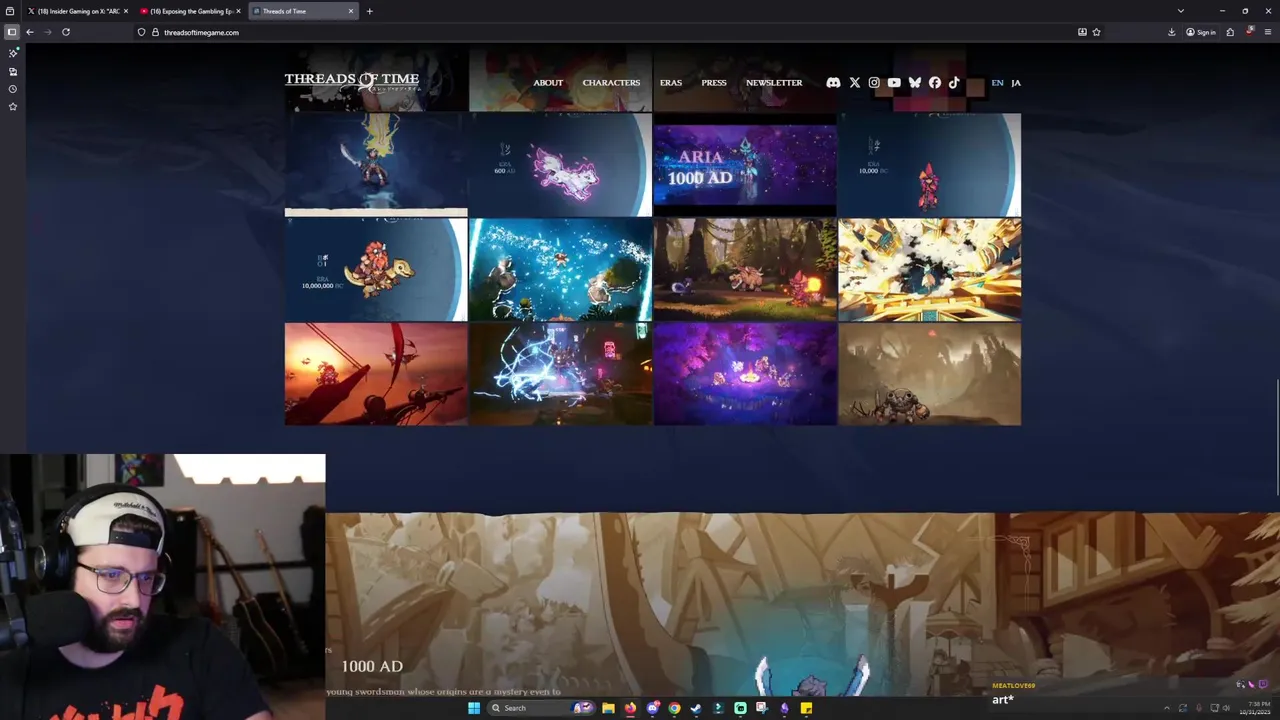
Task: Open the NEWSLETTER nav item
Action: pos(774,83)
